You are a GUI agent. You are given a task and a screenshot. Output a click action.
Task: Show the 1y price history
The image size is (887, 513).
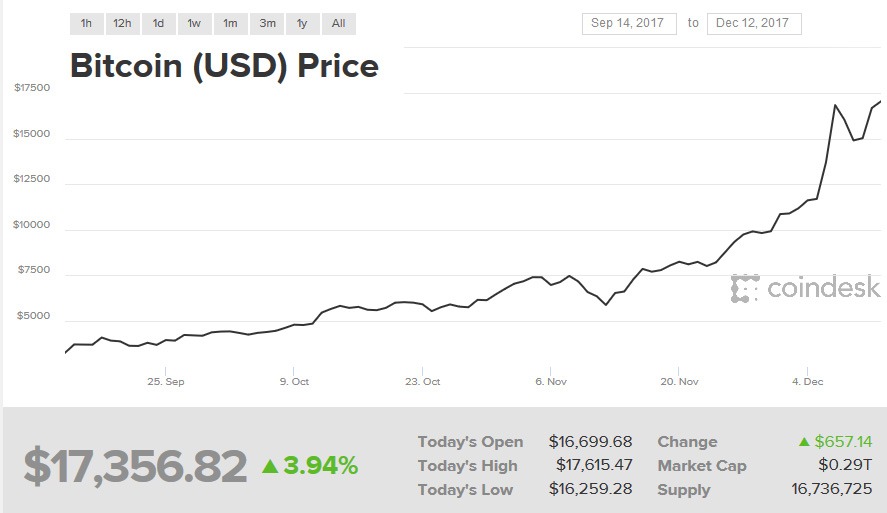[302, 23]
